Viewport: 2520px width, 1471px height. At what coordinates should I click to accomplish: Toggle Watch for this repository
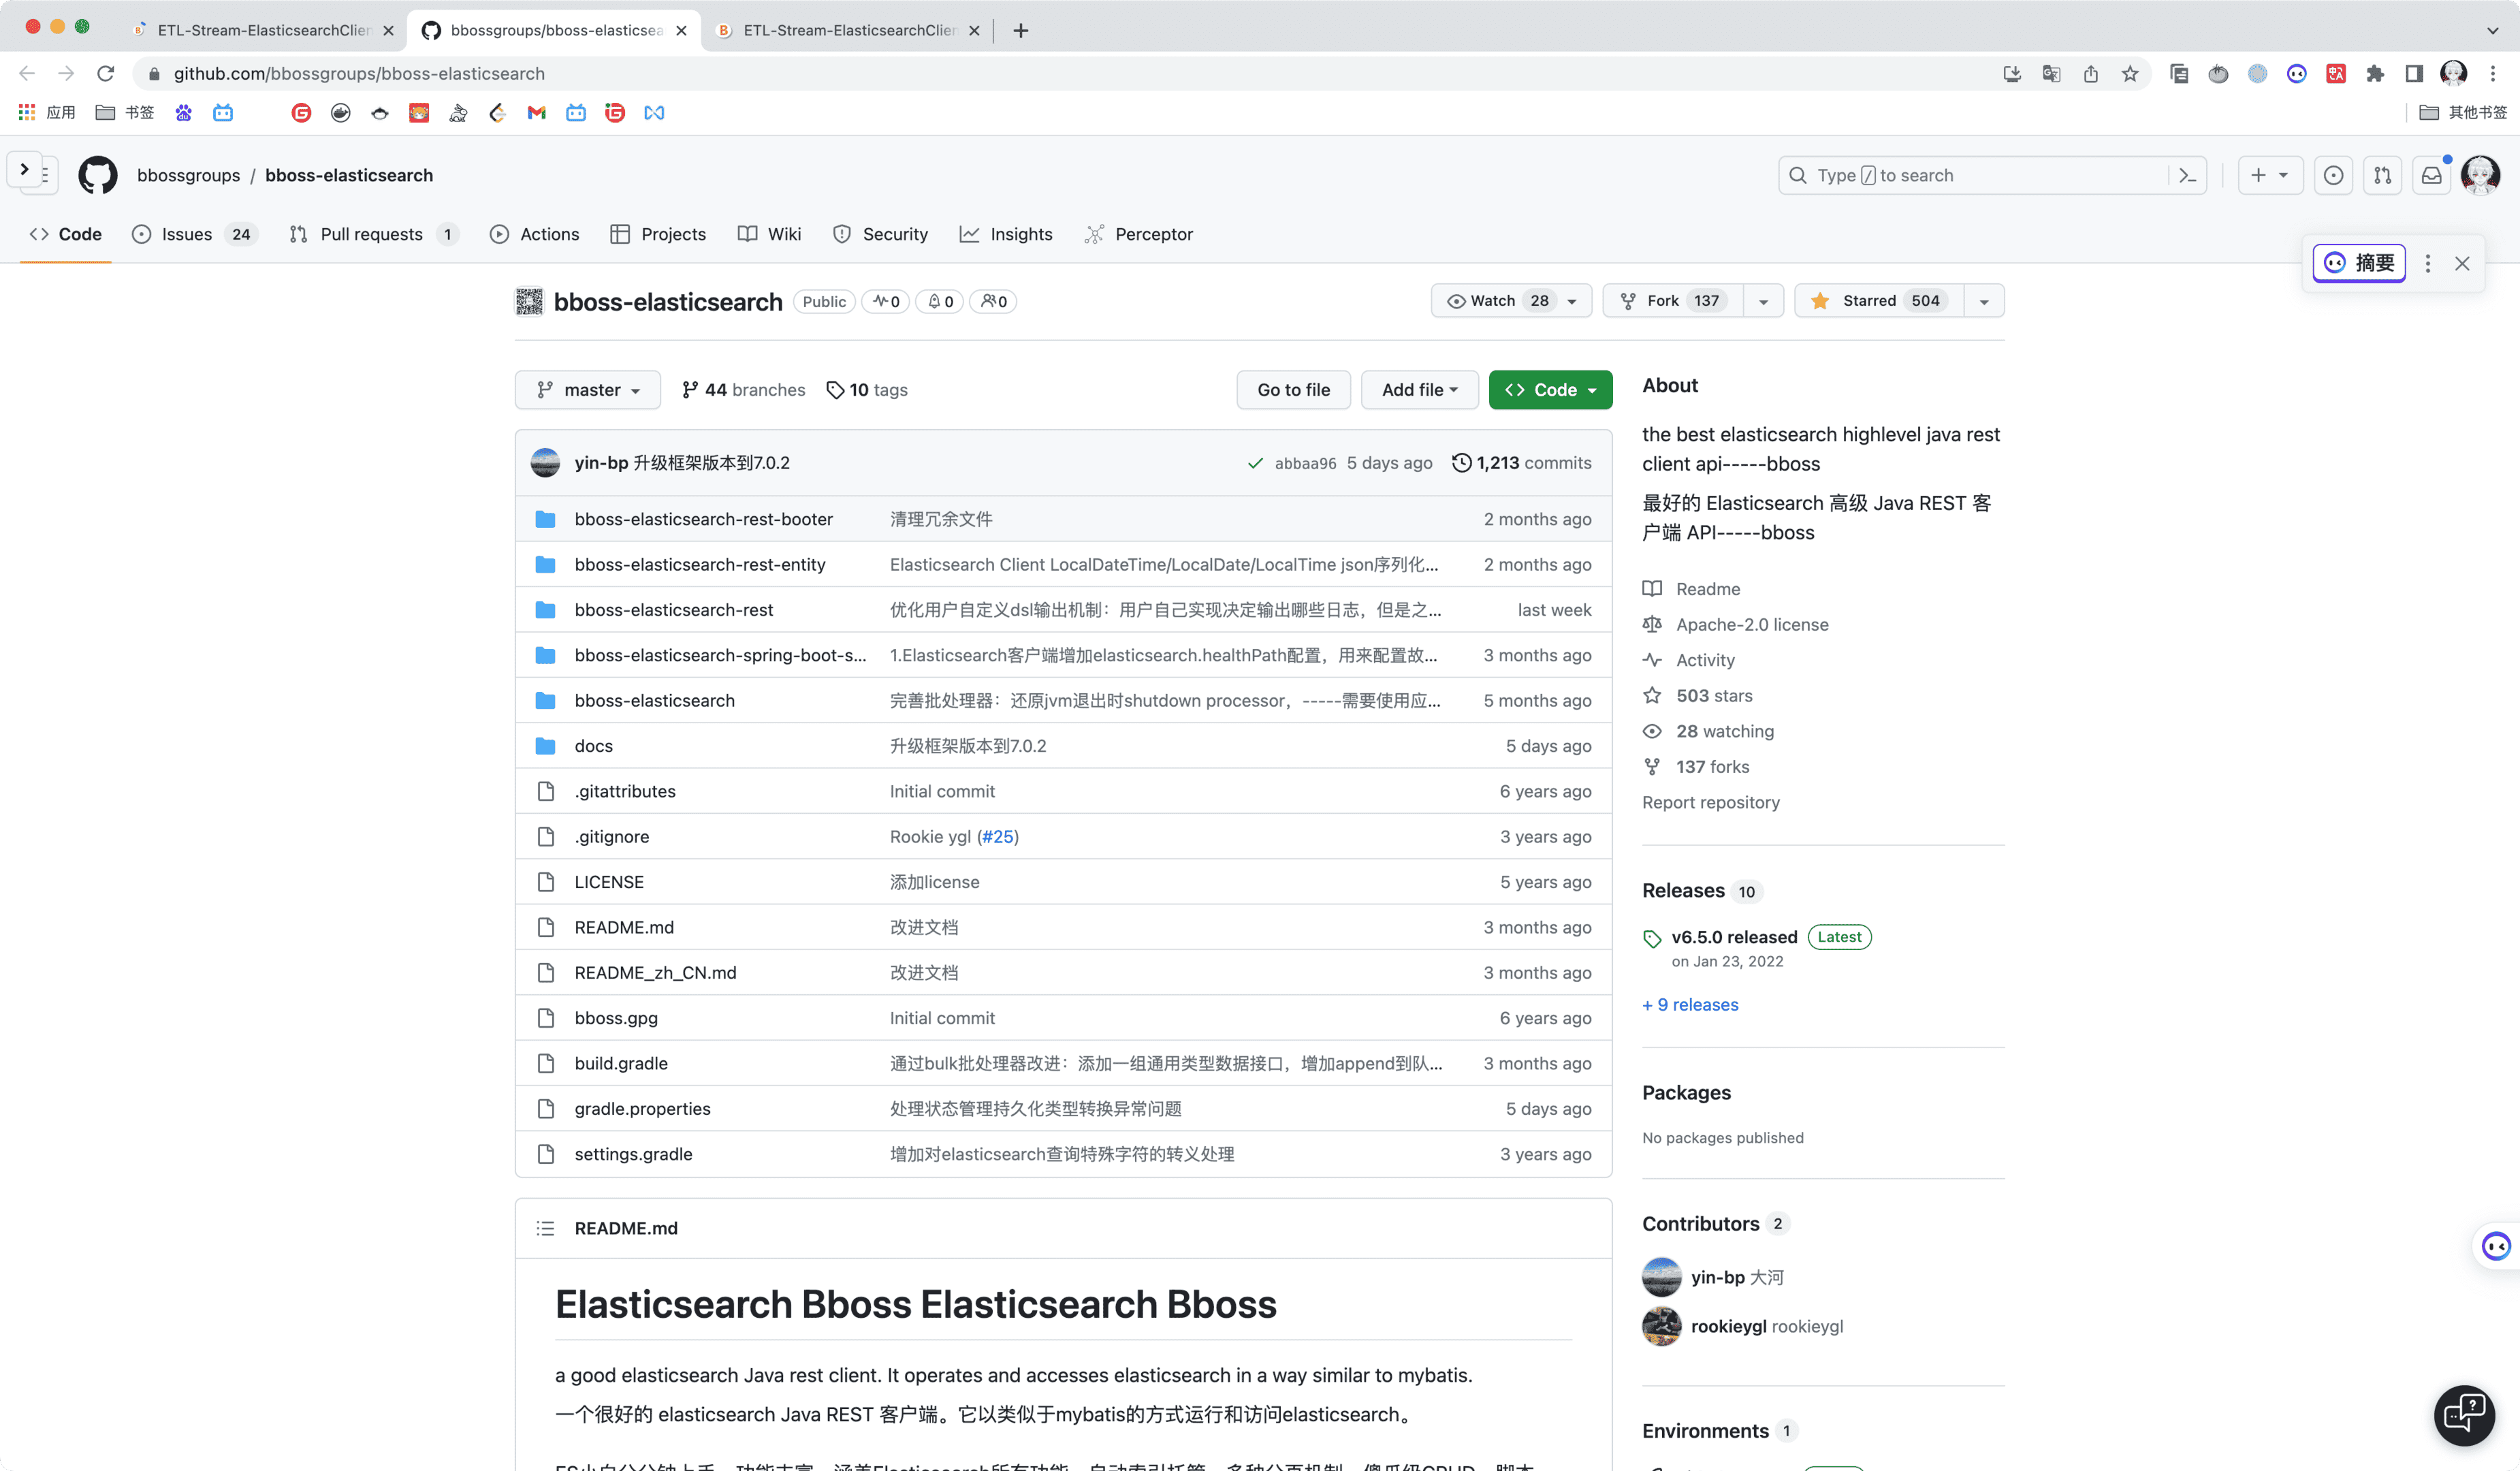[1494, 301]
